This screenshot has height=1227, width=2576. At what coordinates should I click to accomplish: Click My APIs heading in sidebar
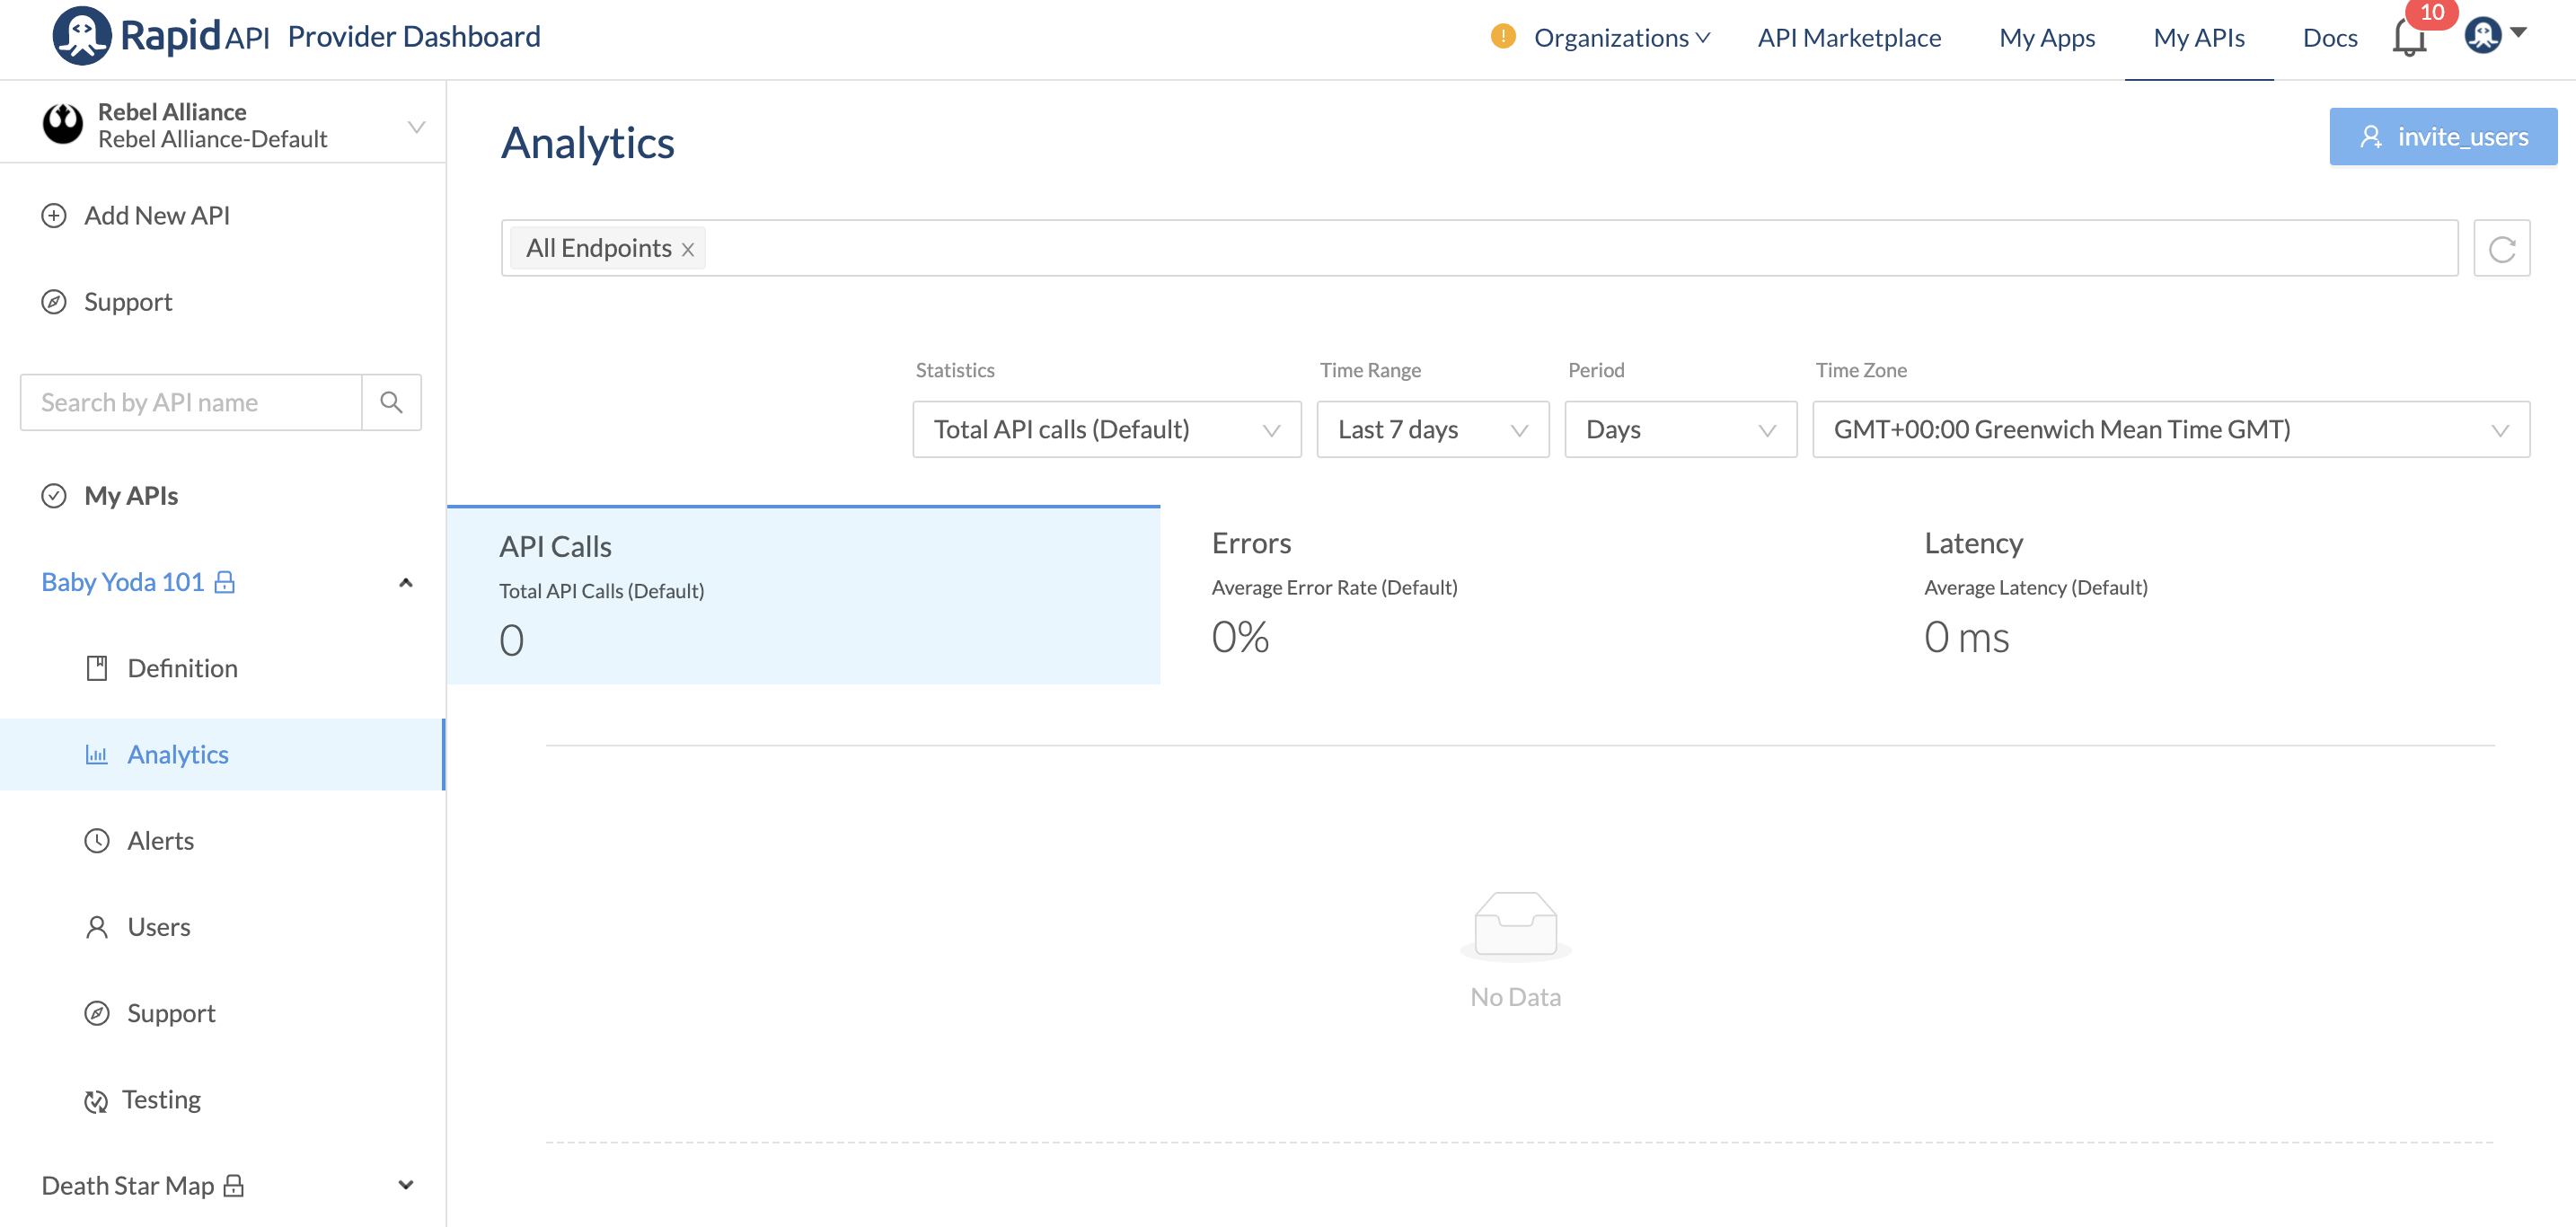point(131,496)
